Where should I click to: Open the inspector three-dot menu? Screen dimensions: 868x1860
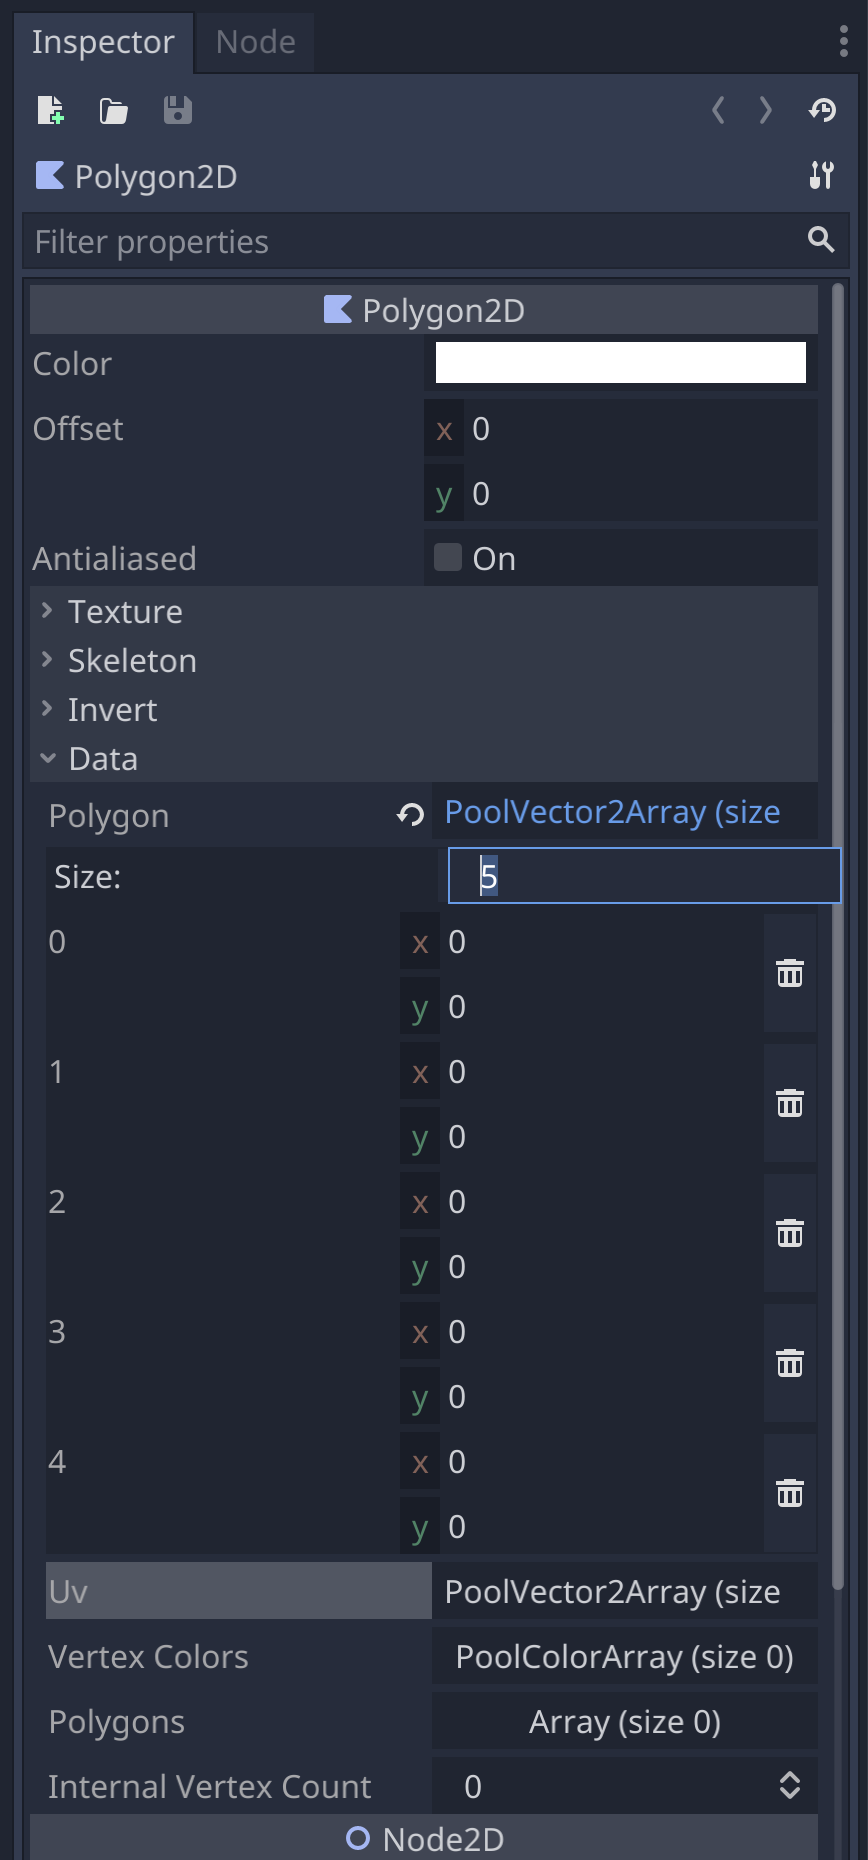tap(843, 41)
